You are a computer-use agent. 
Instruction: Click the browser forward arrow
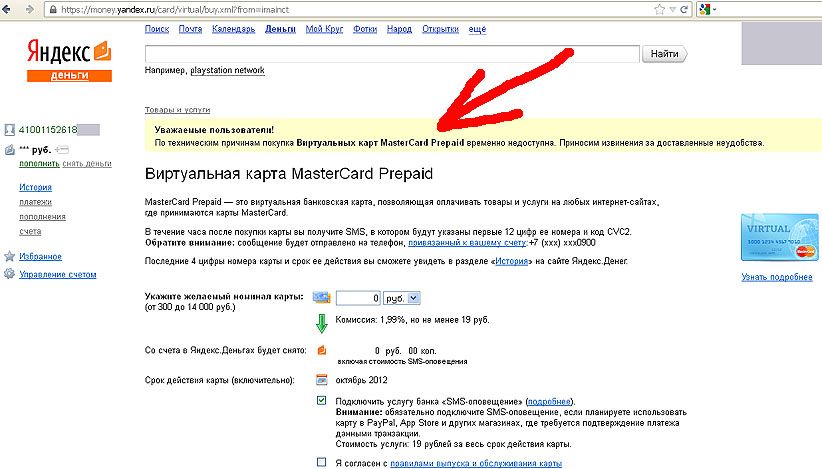[x=30, y=9]
